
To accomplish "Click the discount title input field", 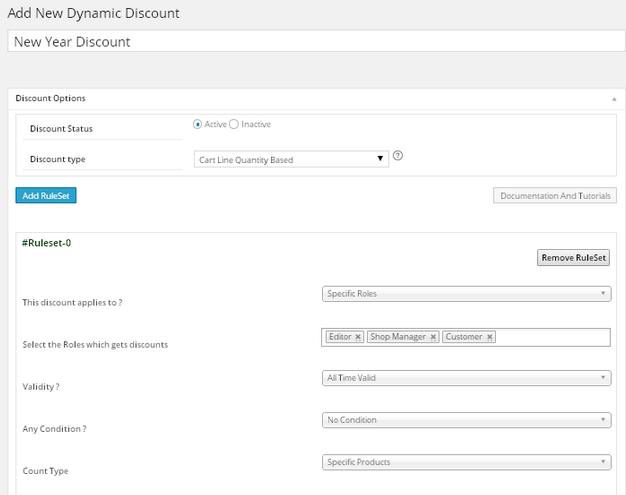I will pos(316,41).
